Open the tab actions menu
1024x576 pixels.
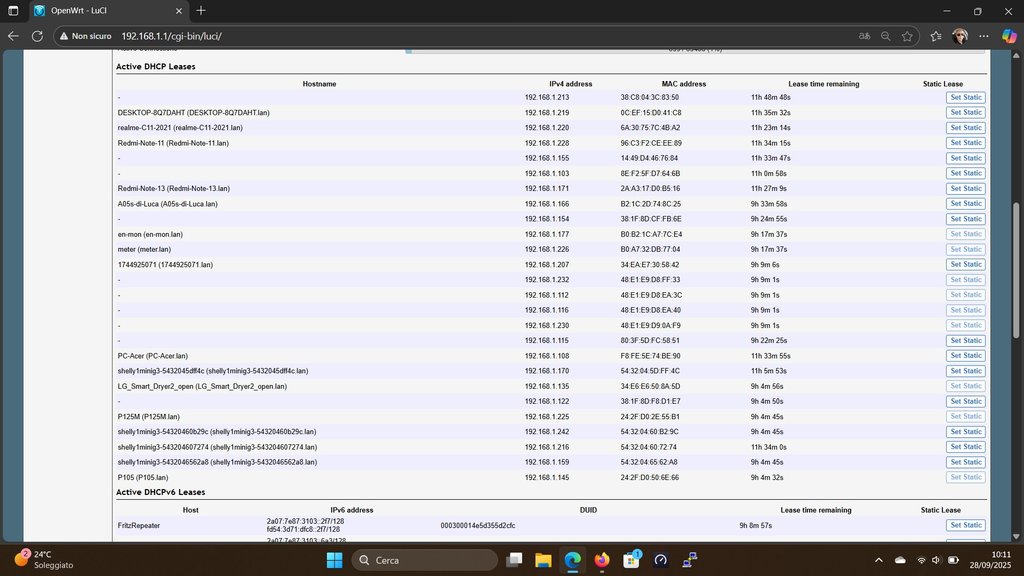click(x=13, y=11)
